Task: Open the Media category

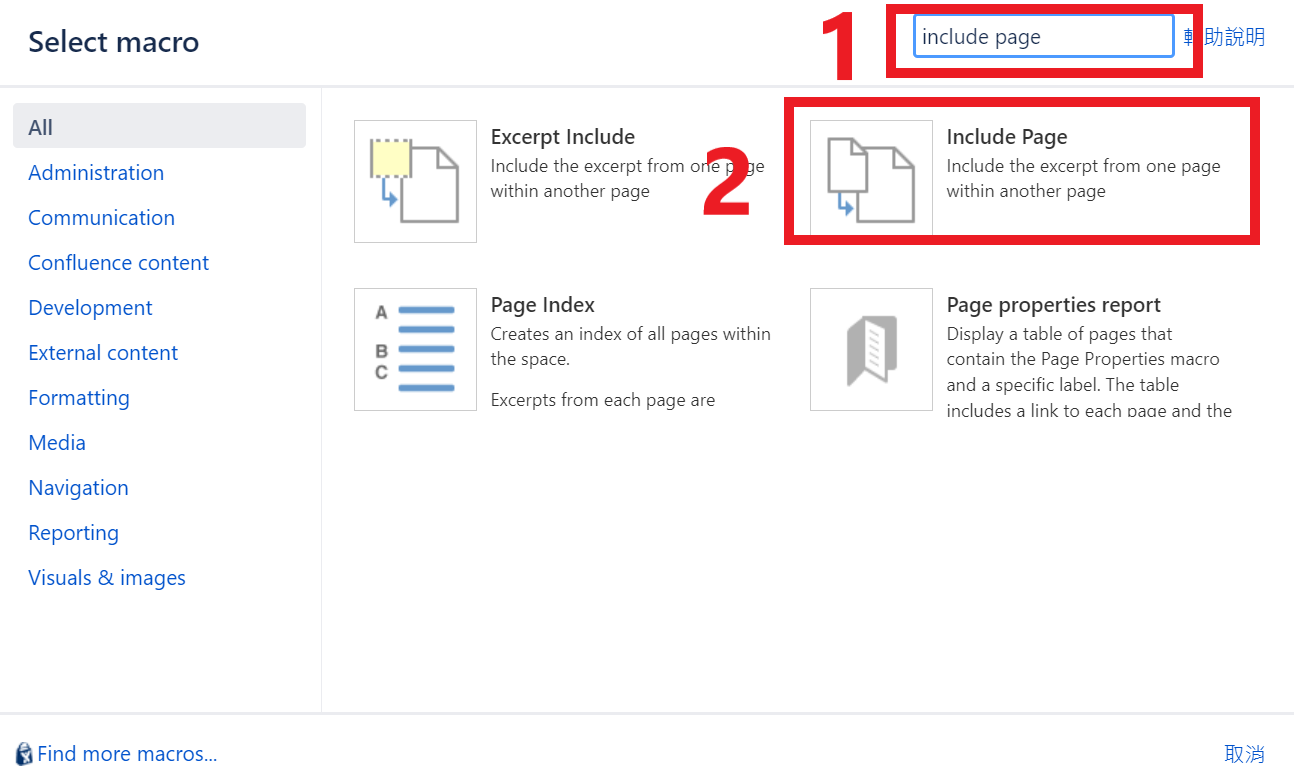Action: [x=57, y=442]
